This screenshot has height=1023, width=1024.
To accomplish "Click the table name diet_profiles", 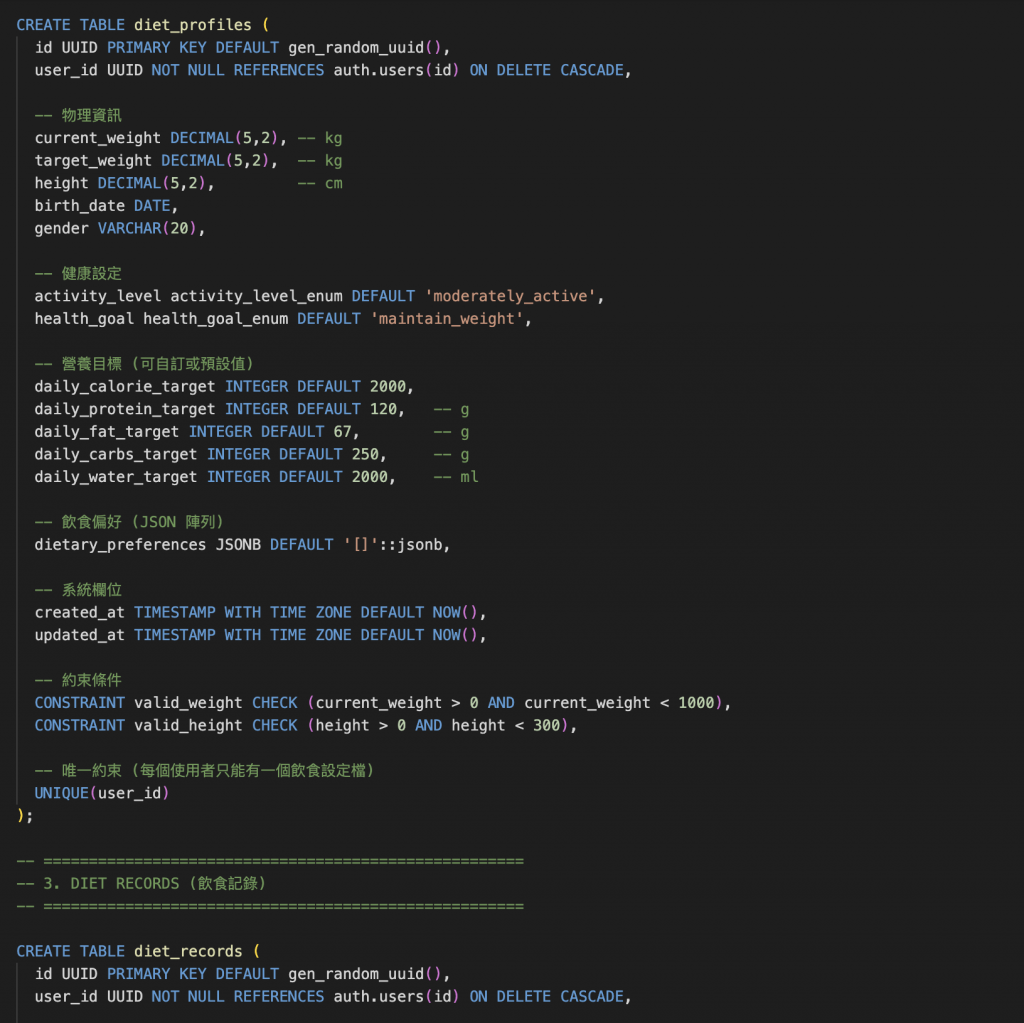I will click(x=193, y=25).
